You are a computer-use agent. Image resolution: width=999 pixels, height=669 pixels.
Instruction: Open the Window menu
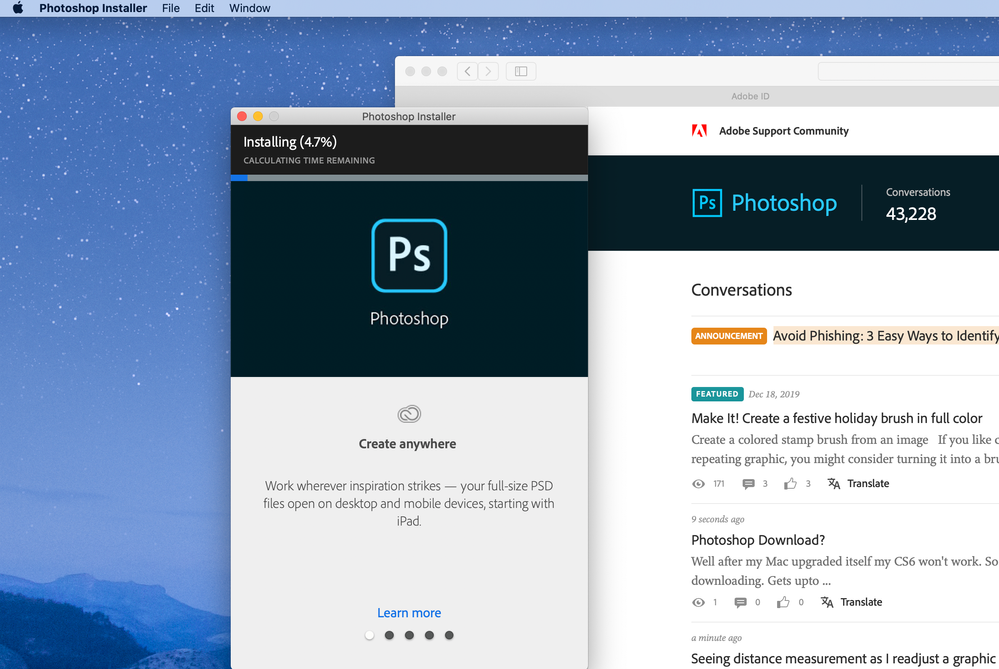[x=250, y=8]
